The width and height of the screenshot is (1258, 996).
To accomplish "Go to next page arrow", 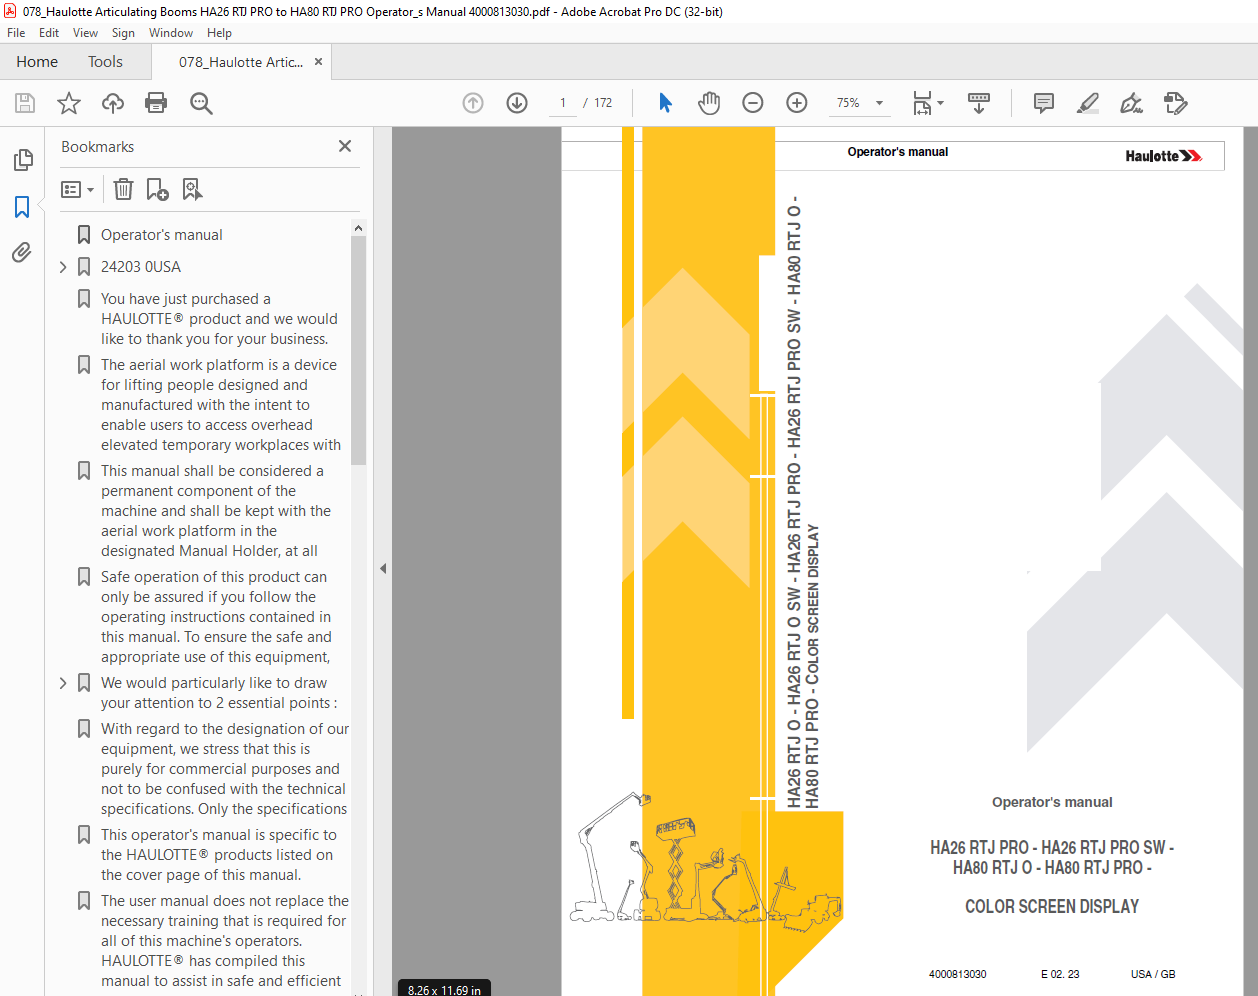I will pyautogui.click(x=517, y=103).
